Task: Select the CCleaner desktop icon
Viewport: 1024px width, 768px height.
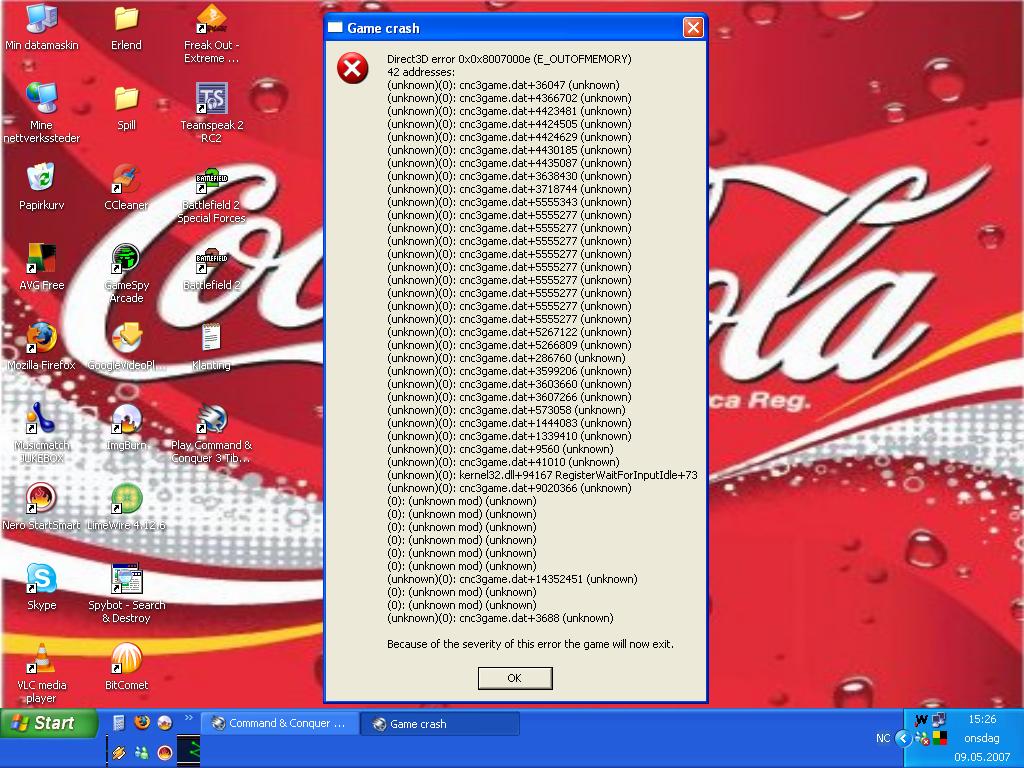Action: click(126, 180)
